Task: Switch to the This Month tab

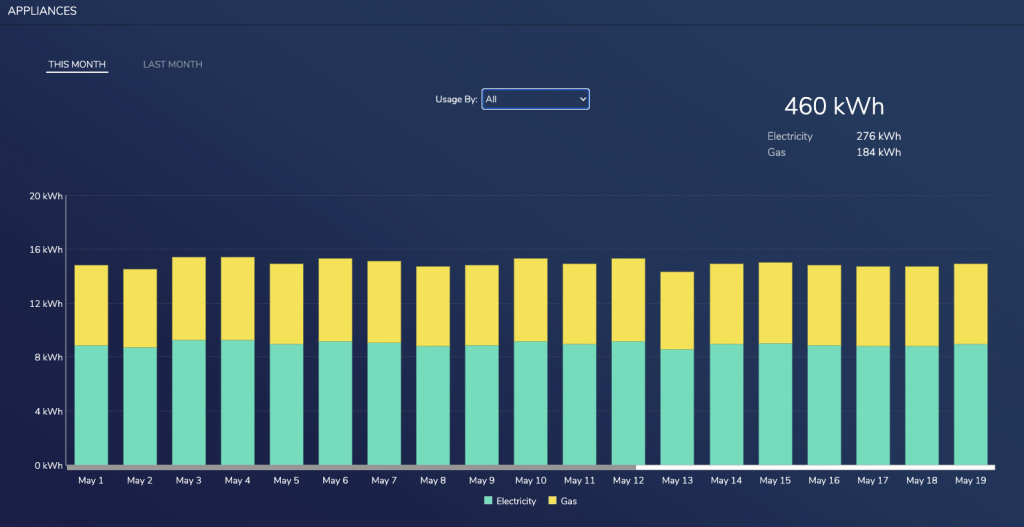Action: click(x=77, y=65)
